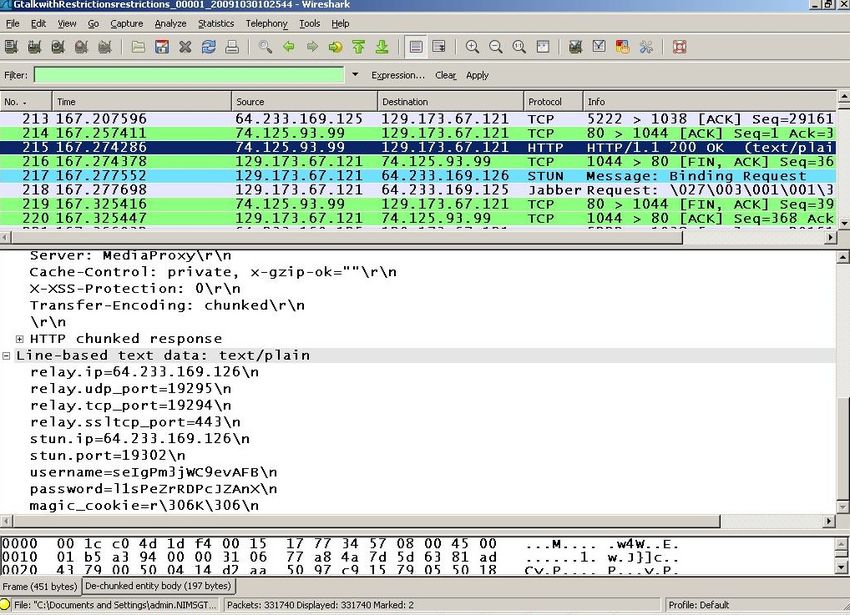
Task: Switch to Frame (451 bytes) tab
Action: 40,586
